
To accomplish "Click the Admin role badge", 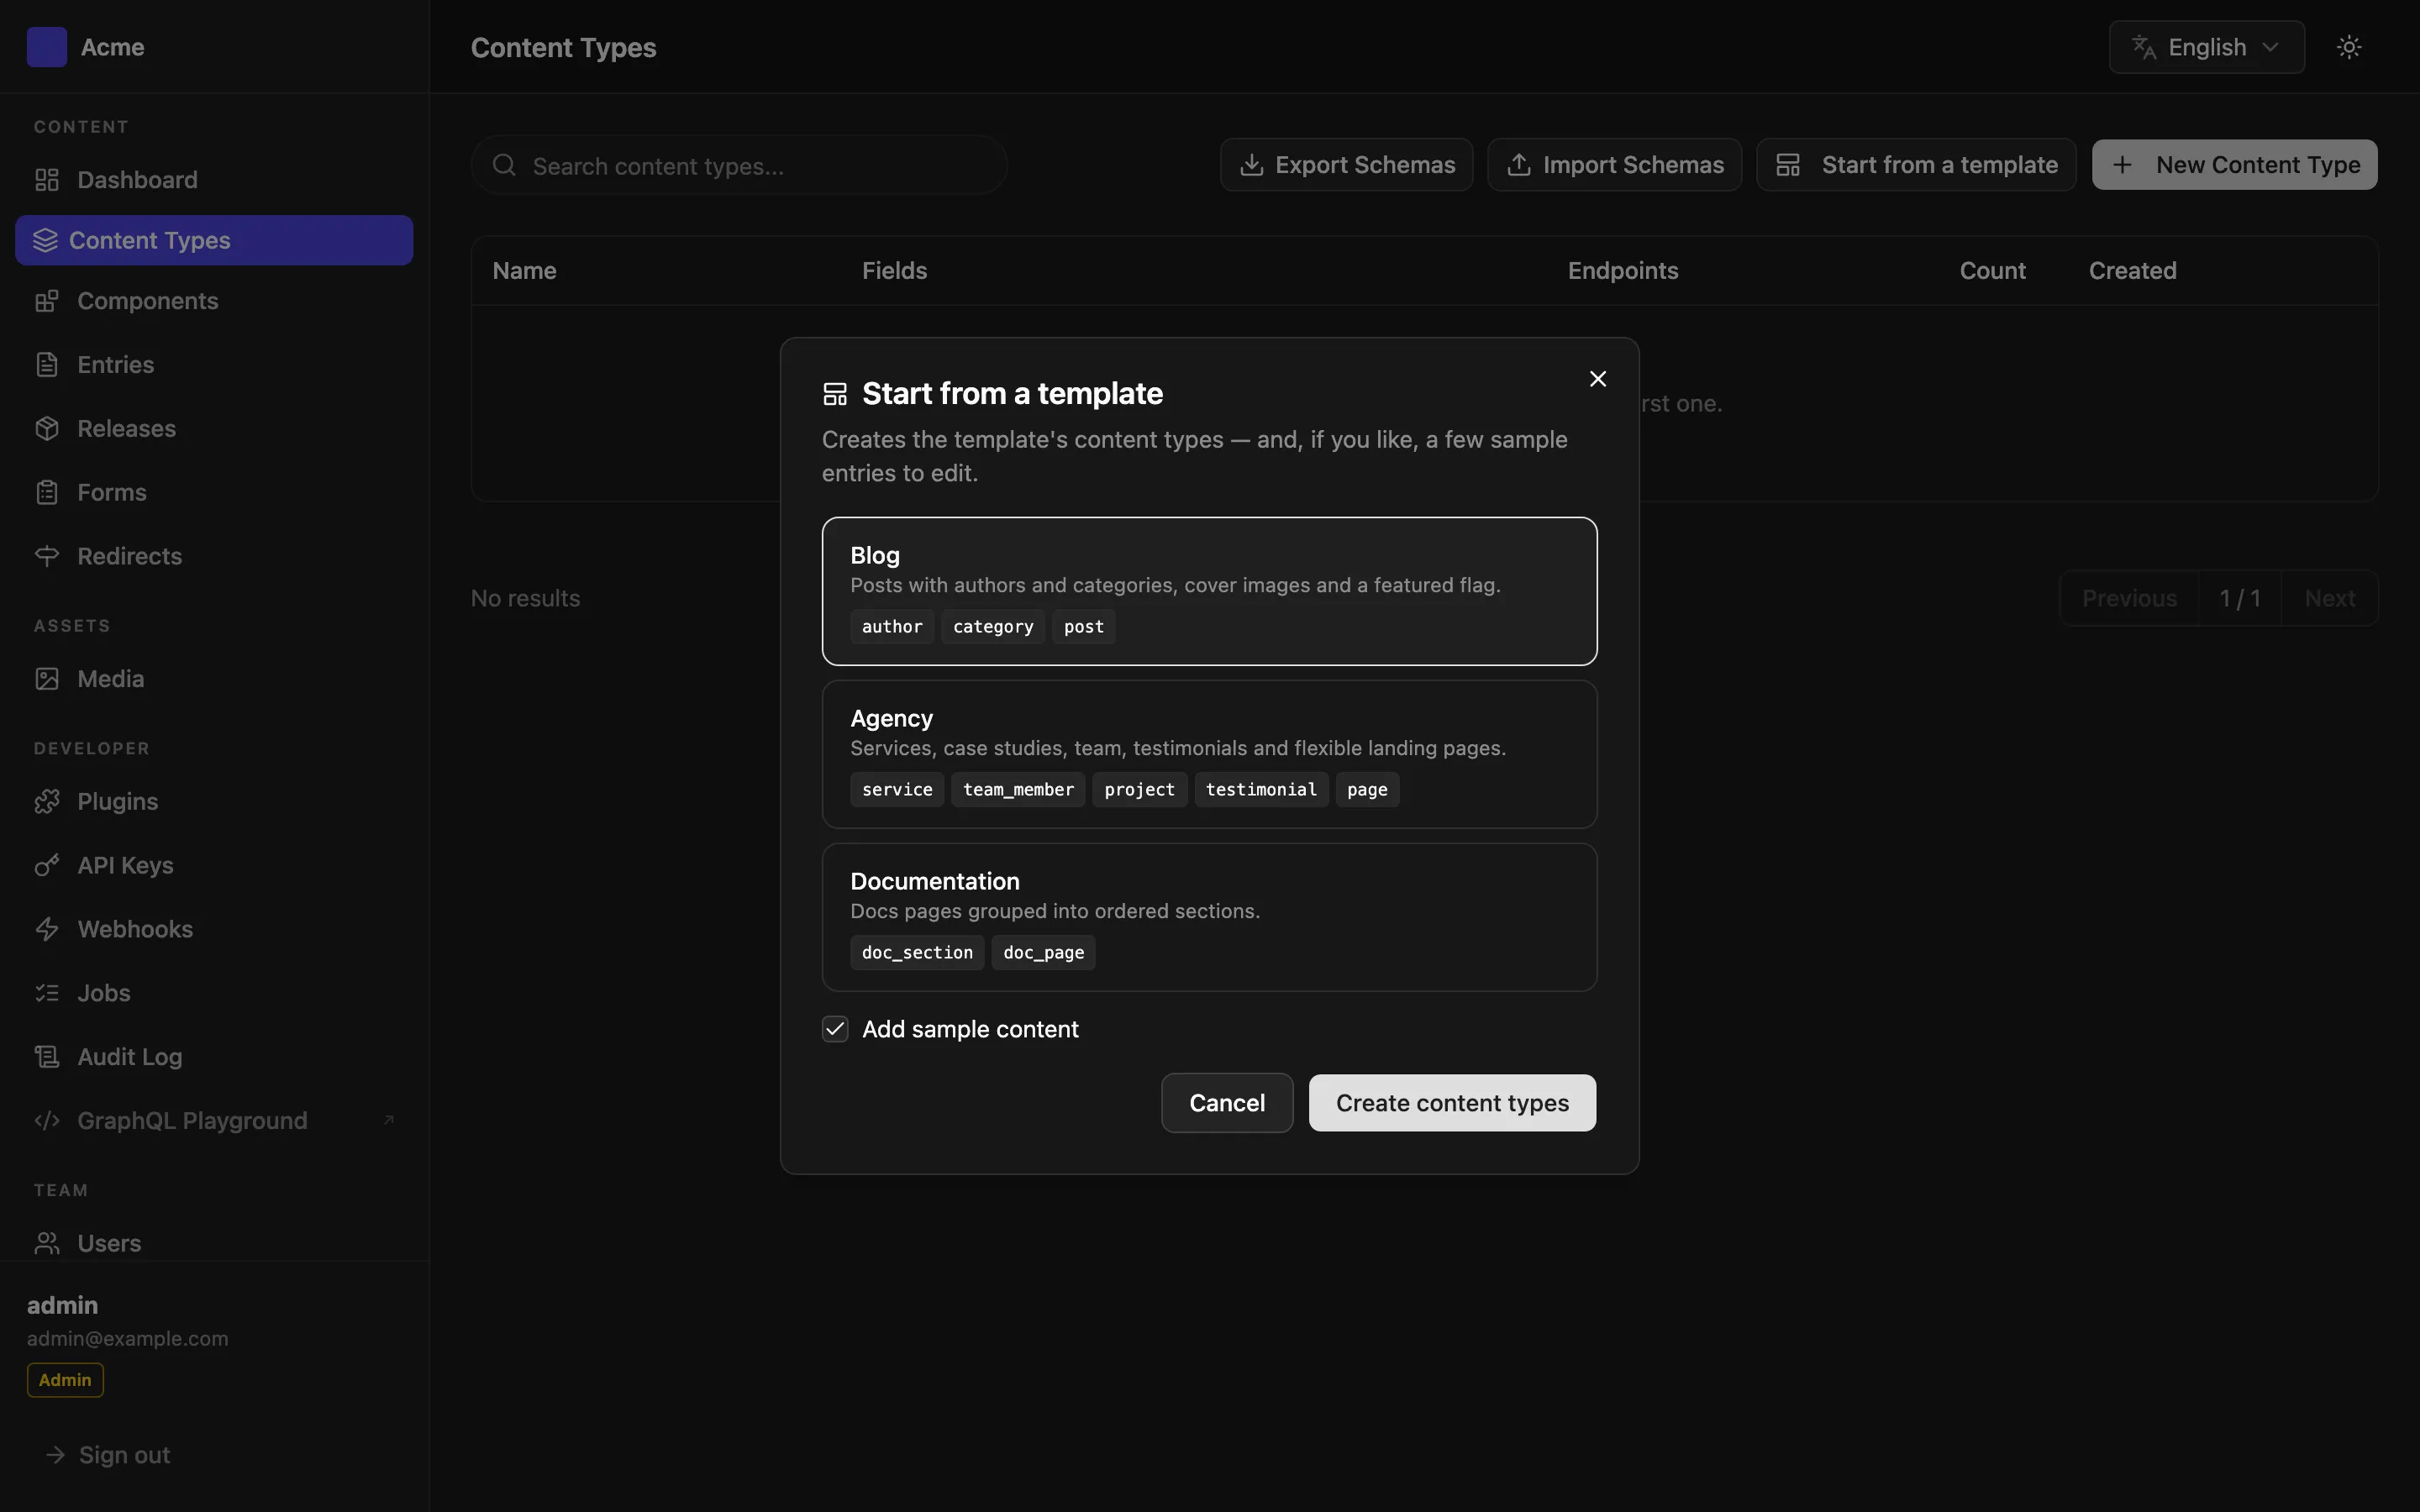I will tap(65, 1380).
